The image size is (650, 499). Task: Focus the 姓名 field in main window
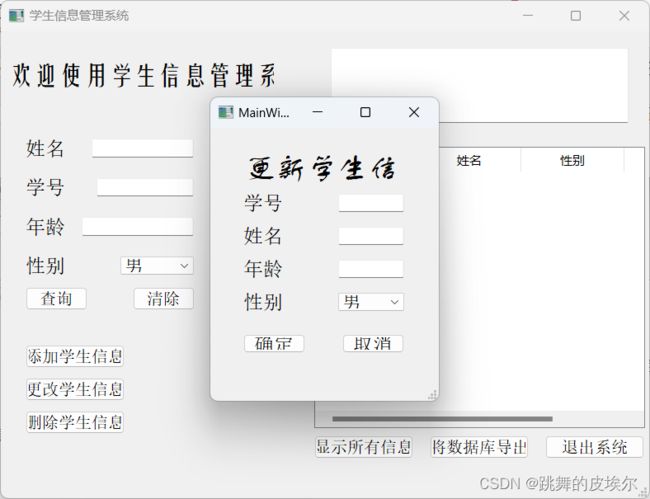click(x=143, y=148)
